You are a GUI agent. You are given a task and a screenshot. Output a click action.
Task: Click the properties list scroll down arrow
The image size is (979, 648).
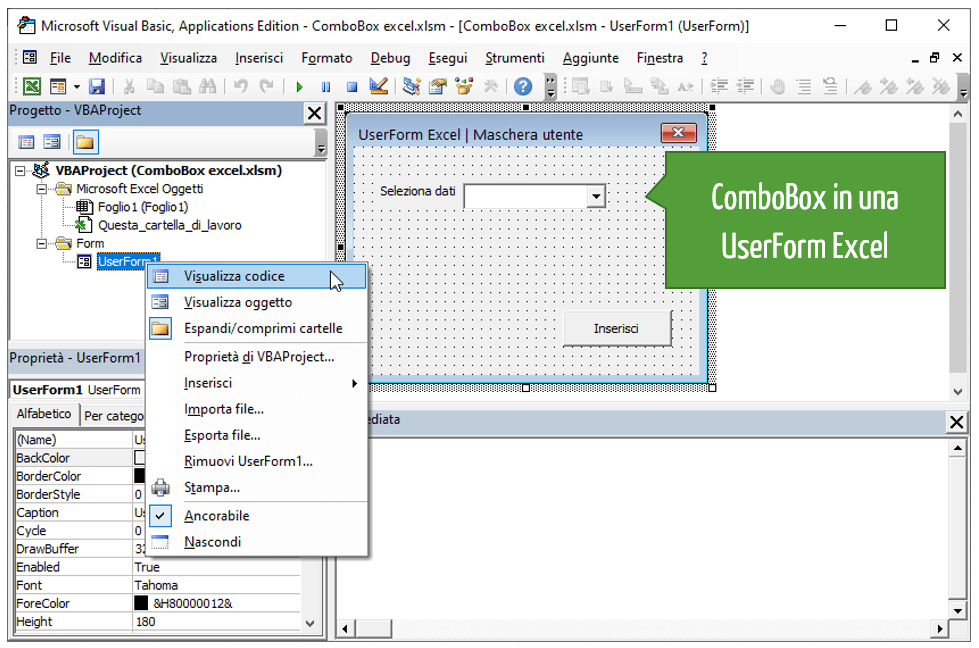310,623
